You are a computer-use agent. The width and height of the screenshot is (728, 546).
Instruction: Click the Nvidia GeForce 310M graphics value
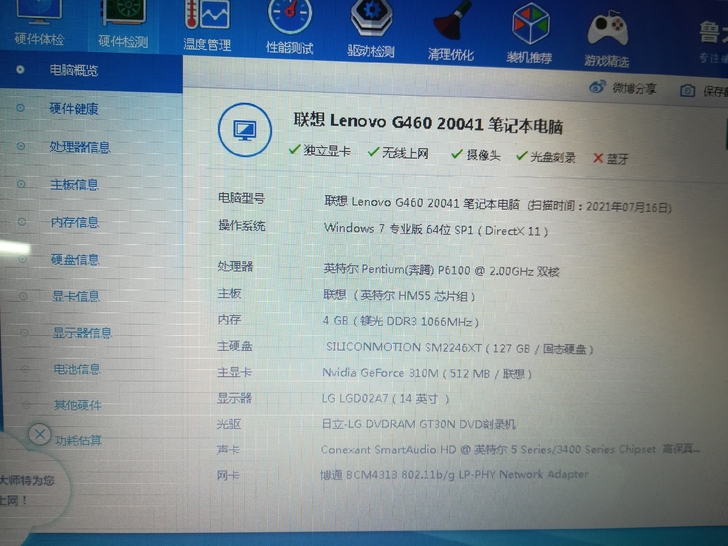[x=427, y=373]
